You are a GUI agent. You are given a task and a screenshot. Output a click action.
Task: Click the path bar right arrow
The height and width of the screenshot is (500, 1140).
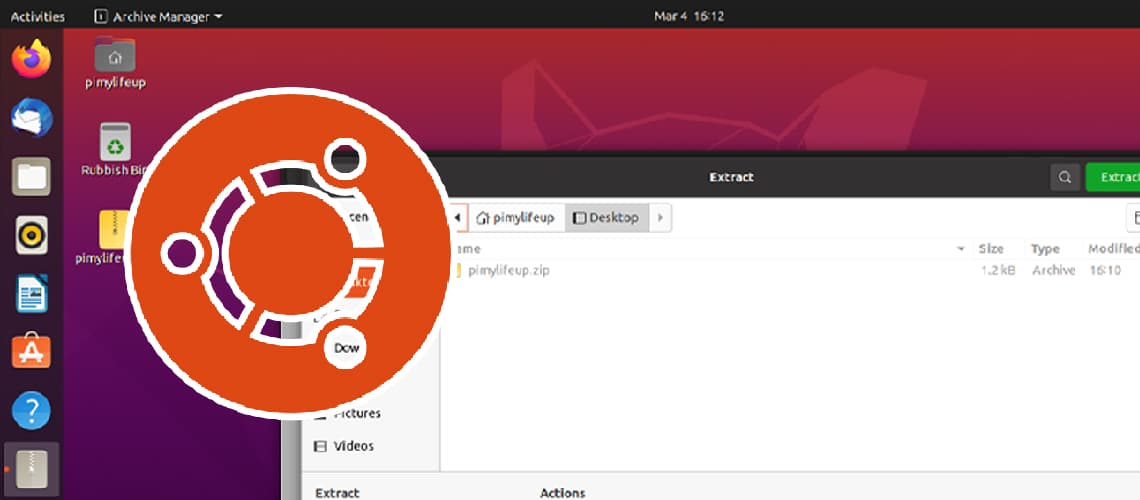[660, 217]
